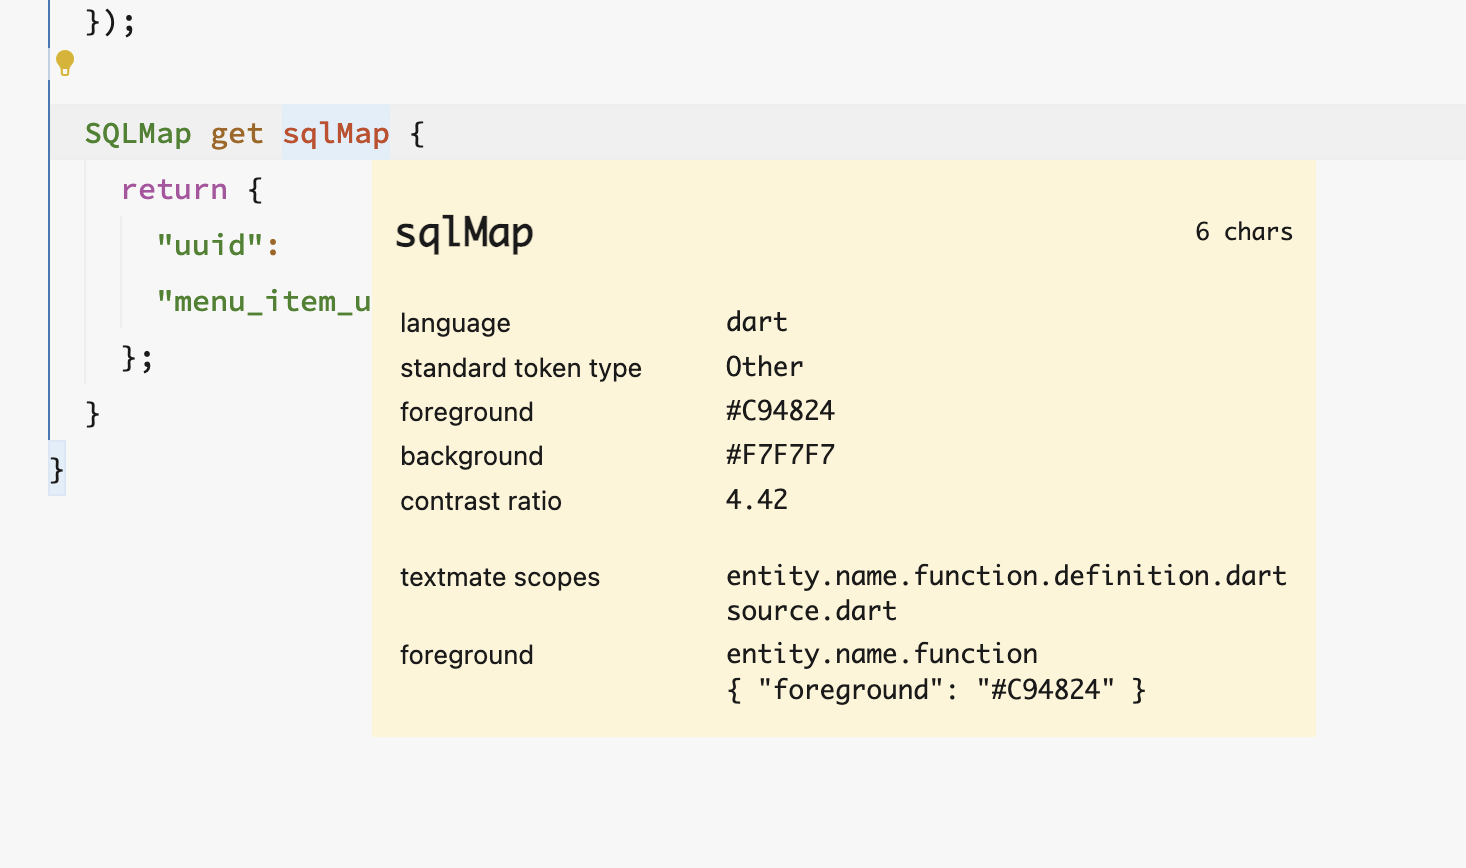Select the background color value '#F7F7F7'

[x=781, y=455]
